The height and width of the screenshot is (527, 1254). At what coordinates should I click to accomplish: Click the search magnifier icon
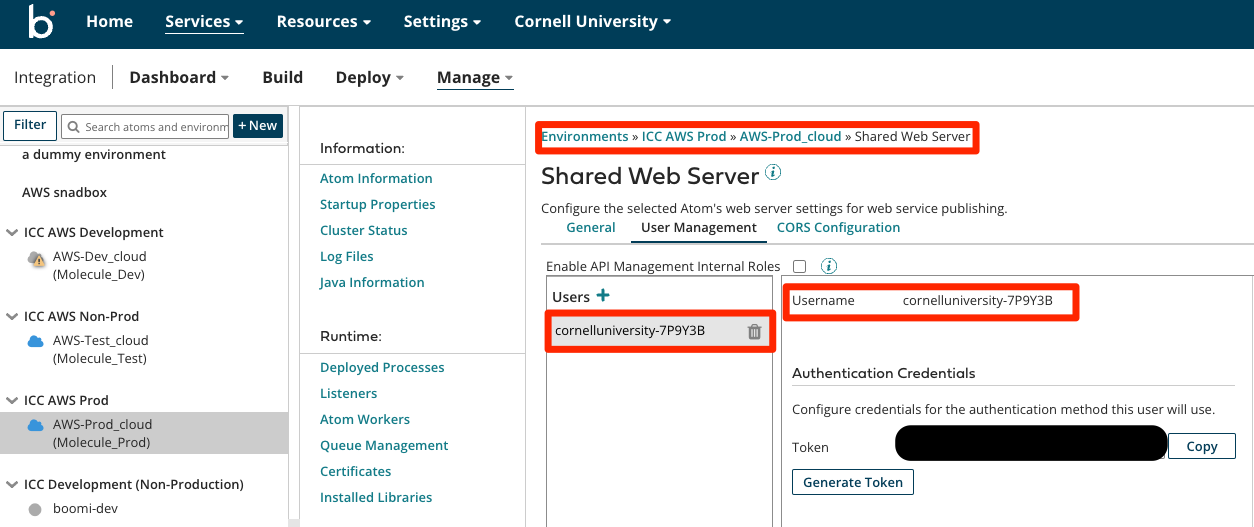[73, 127]
